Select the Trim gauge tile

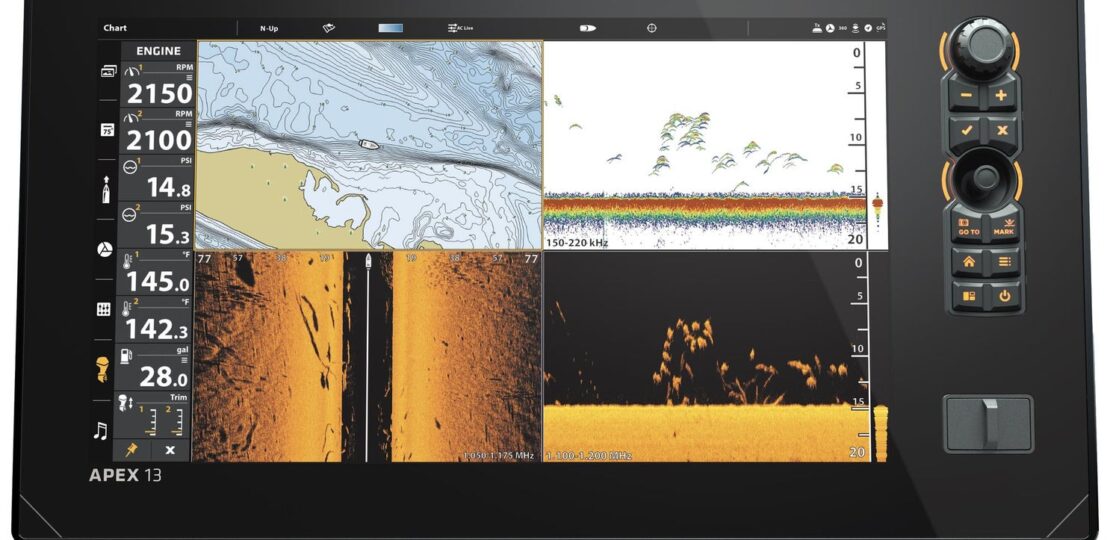click(x=152, y=415)
